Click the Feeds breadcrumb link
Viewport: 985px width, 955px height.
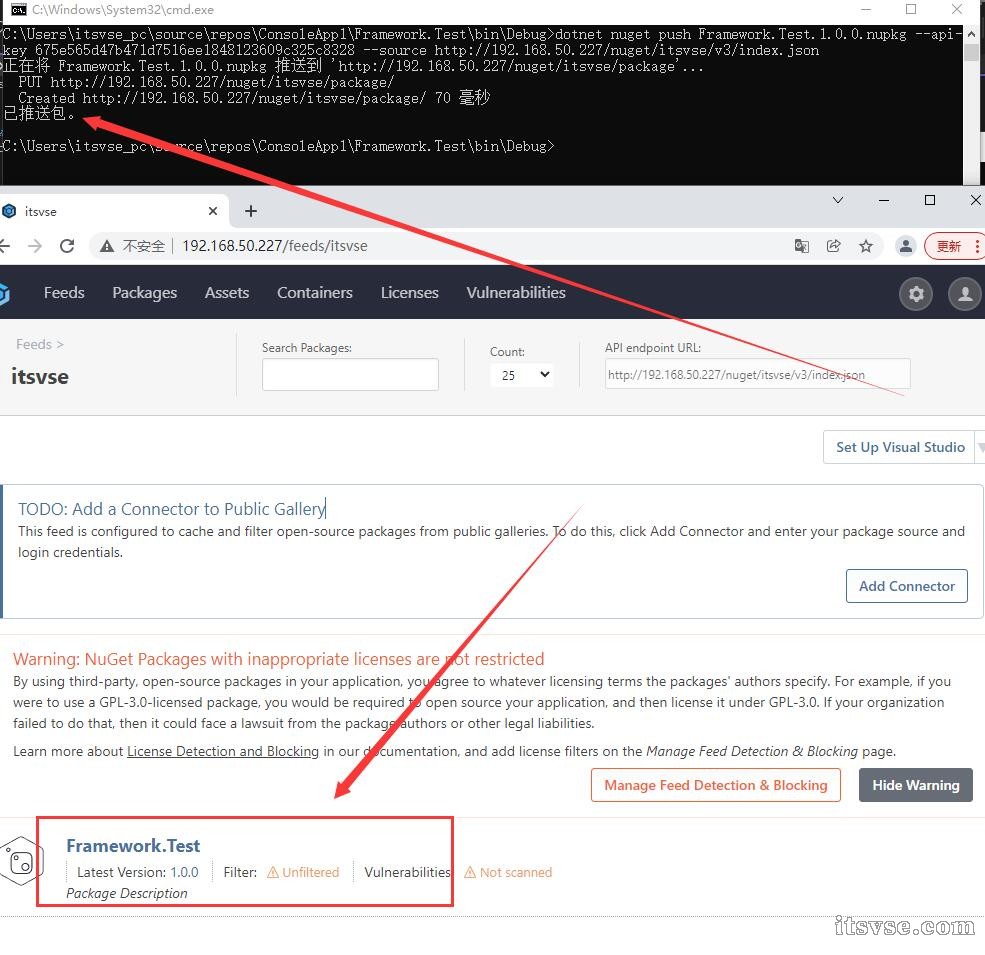[34, 344]
